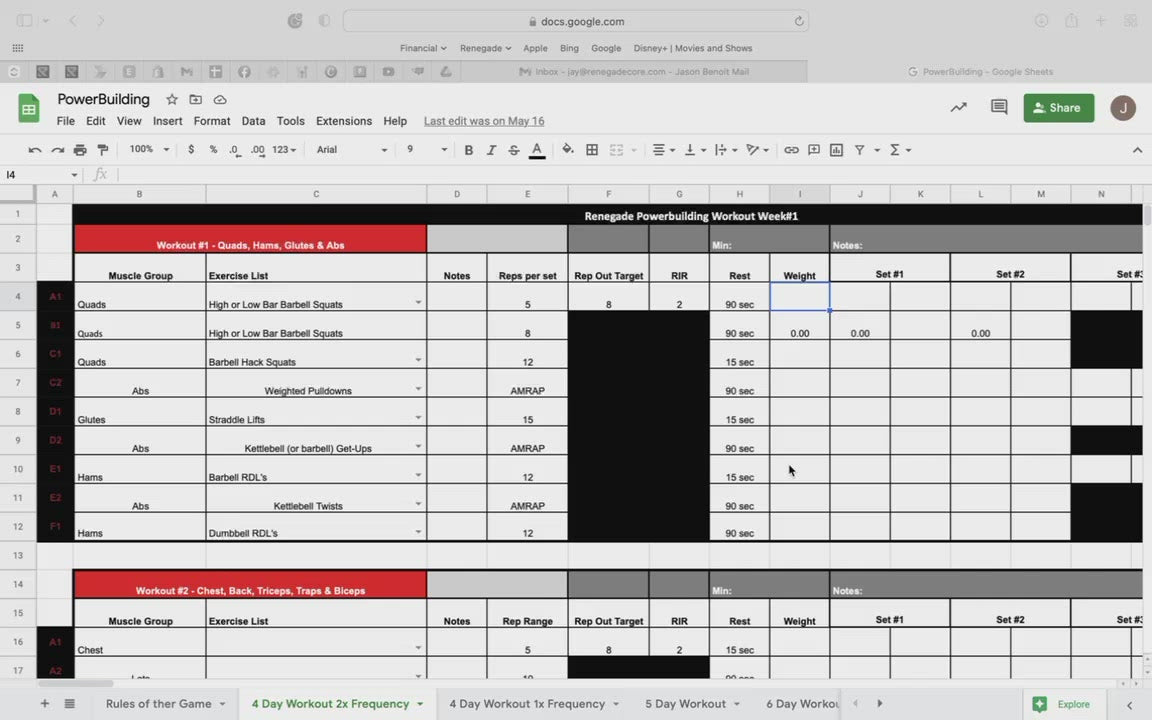This screenshot has width=1152, height=720.
Task: Click the borders icon
Action: 592,150
